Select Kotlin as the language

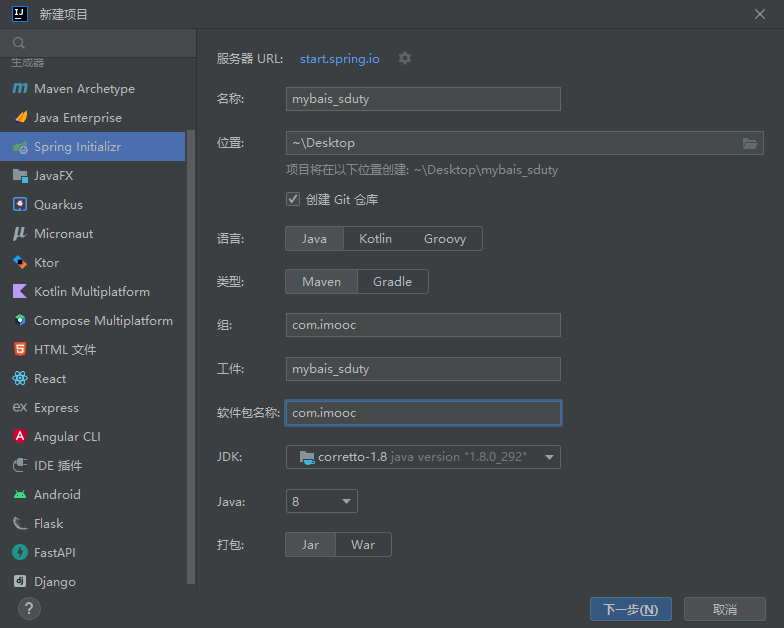point(376,238)
